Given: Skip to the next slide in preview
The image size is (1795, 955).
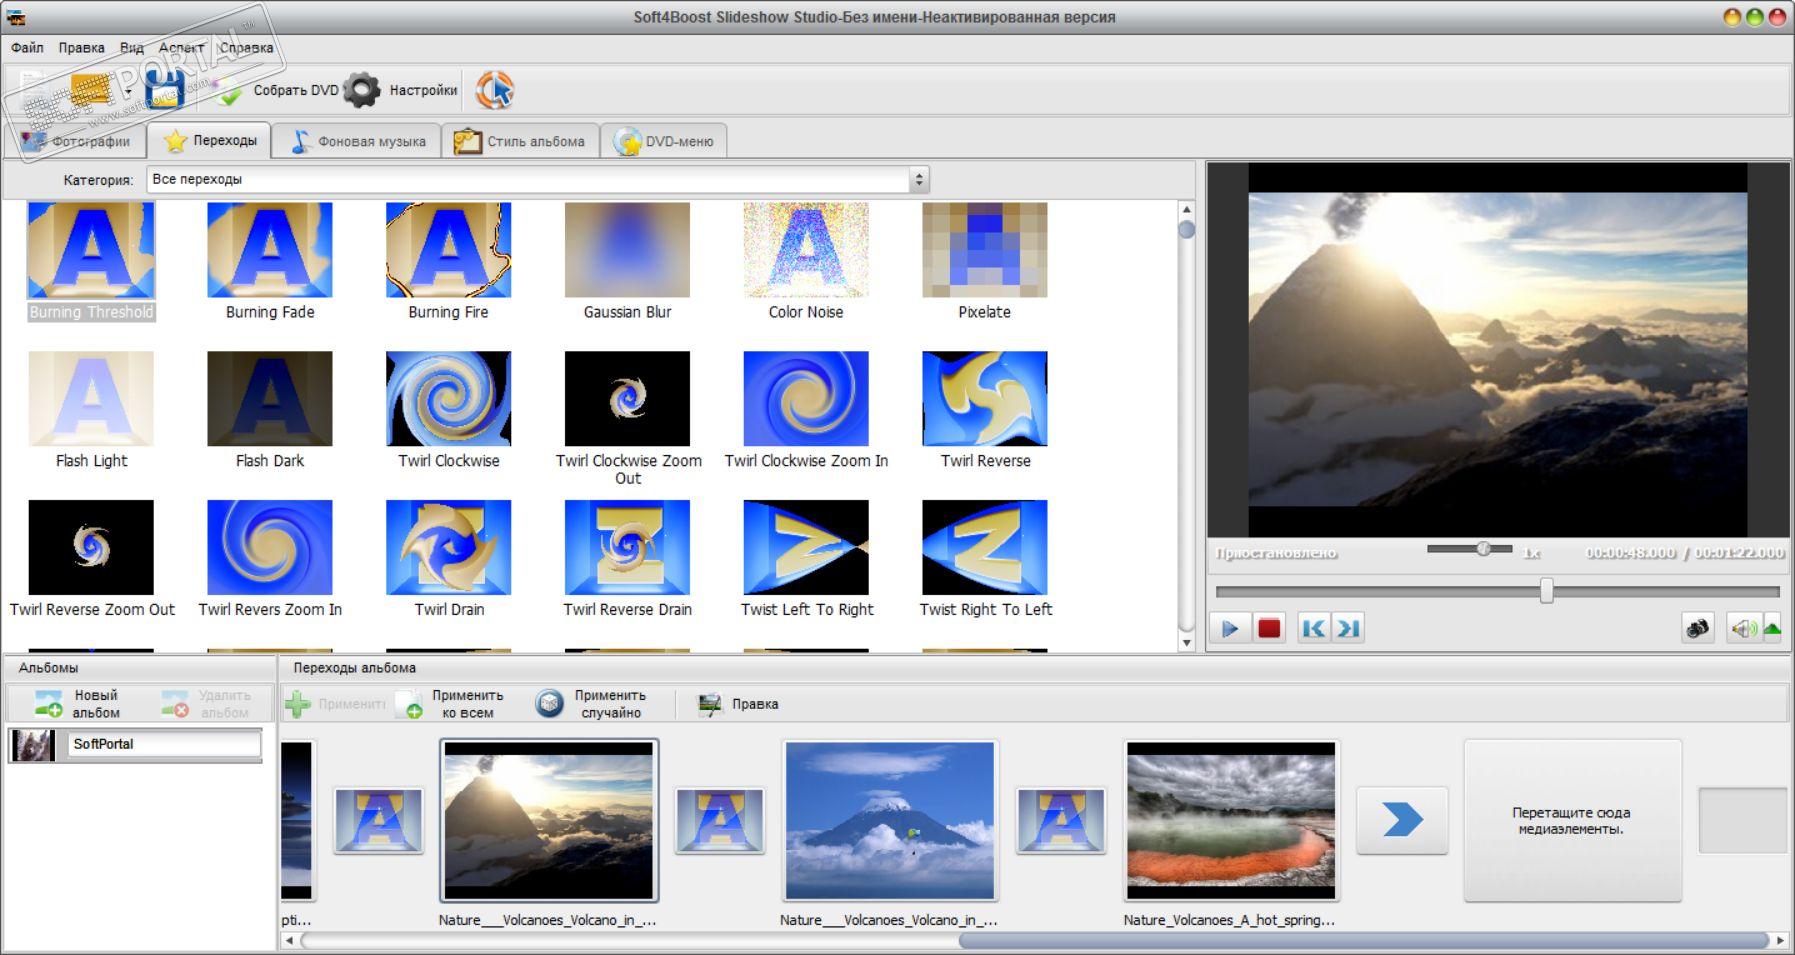Looking at the screenshot, I should 1348,628.
